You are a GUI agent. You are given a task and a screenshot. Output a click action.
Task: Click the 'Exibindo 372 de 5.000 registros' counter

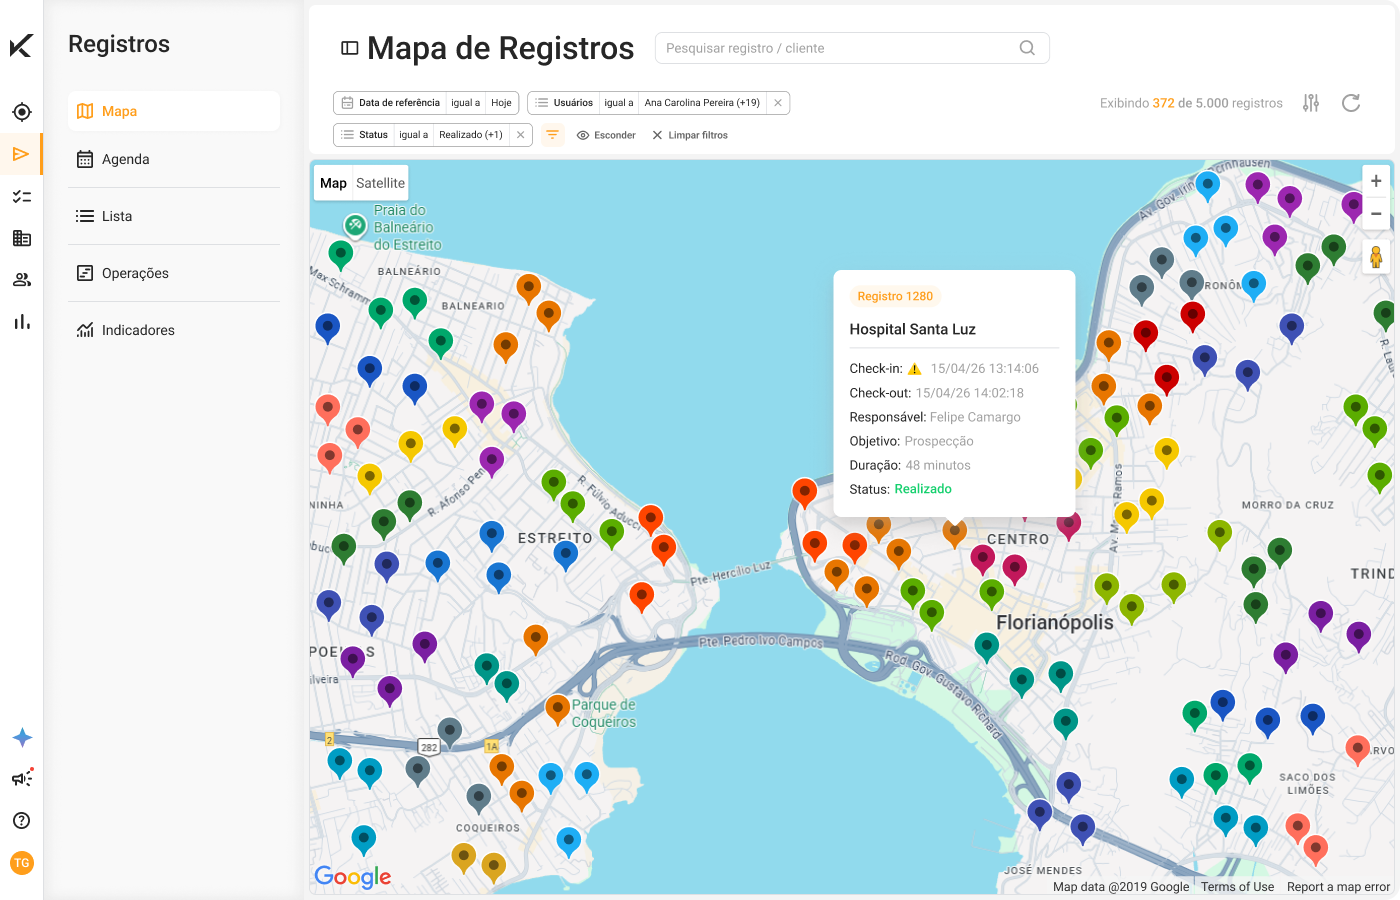pyautogui.click(x=1191, y=103)
